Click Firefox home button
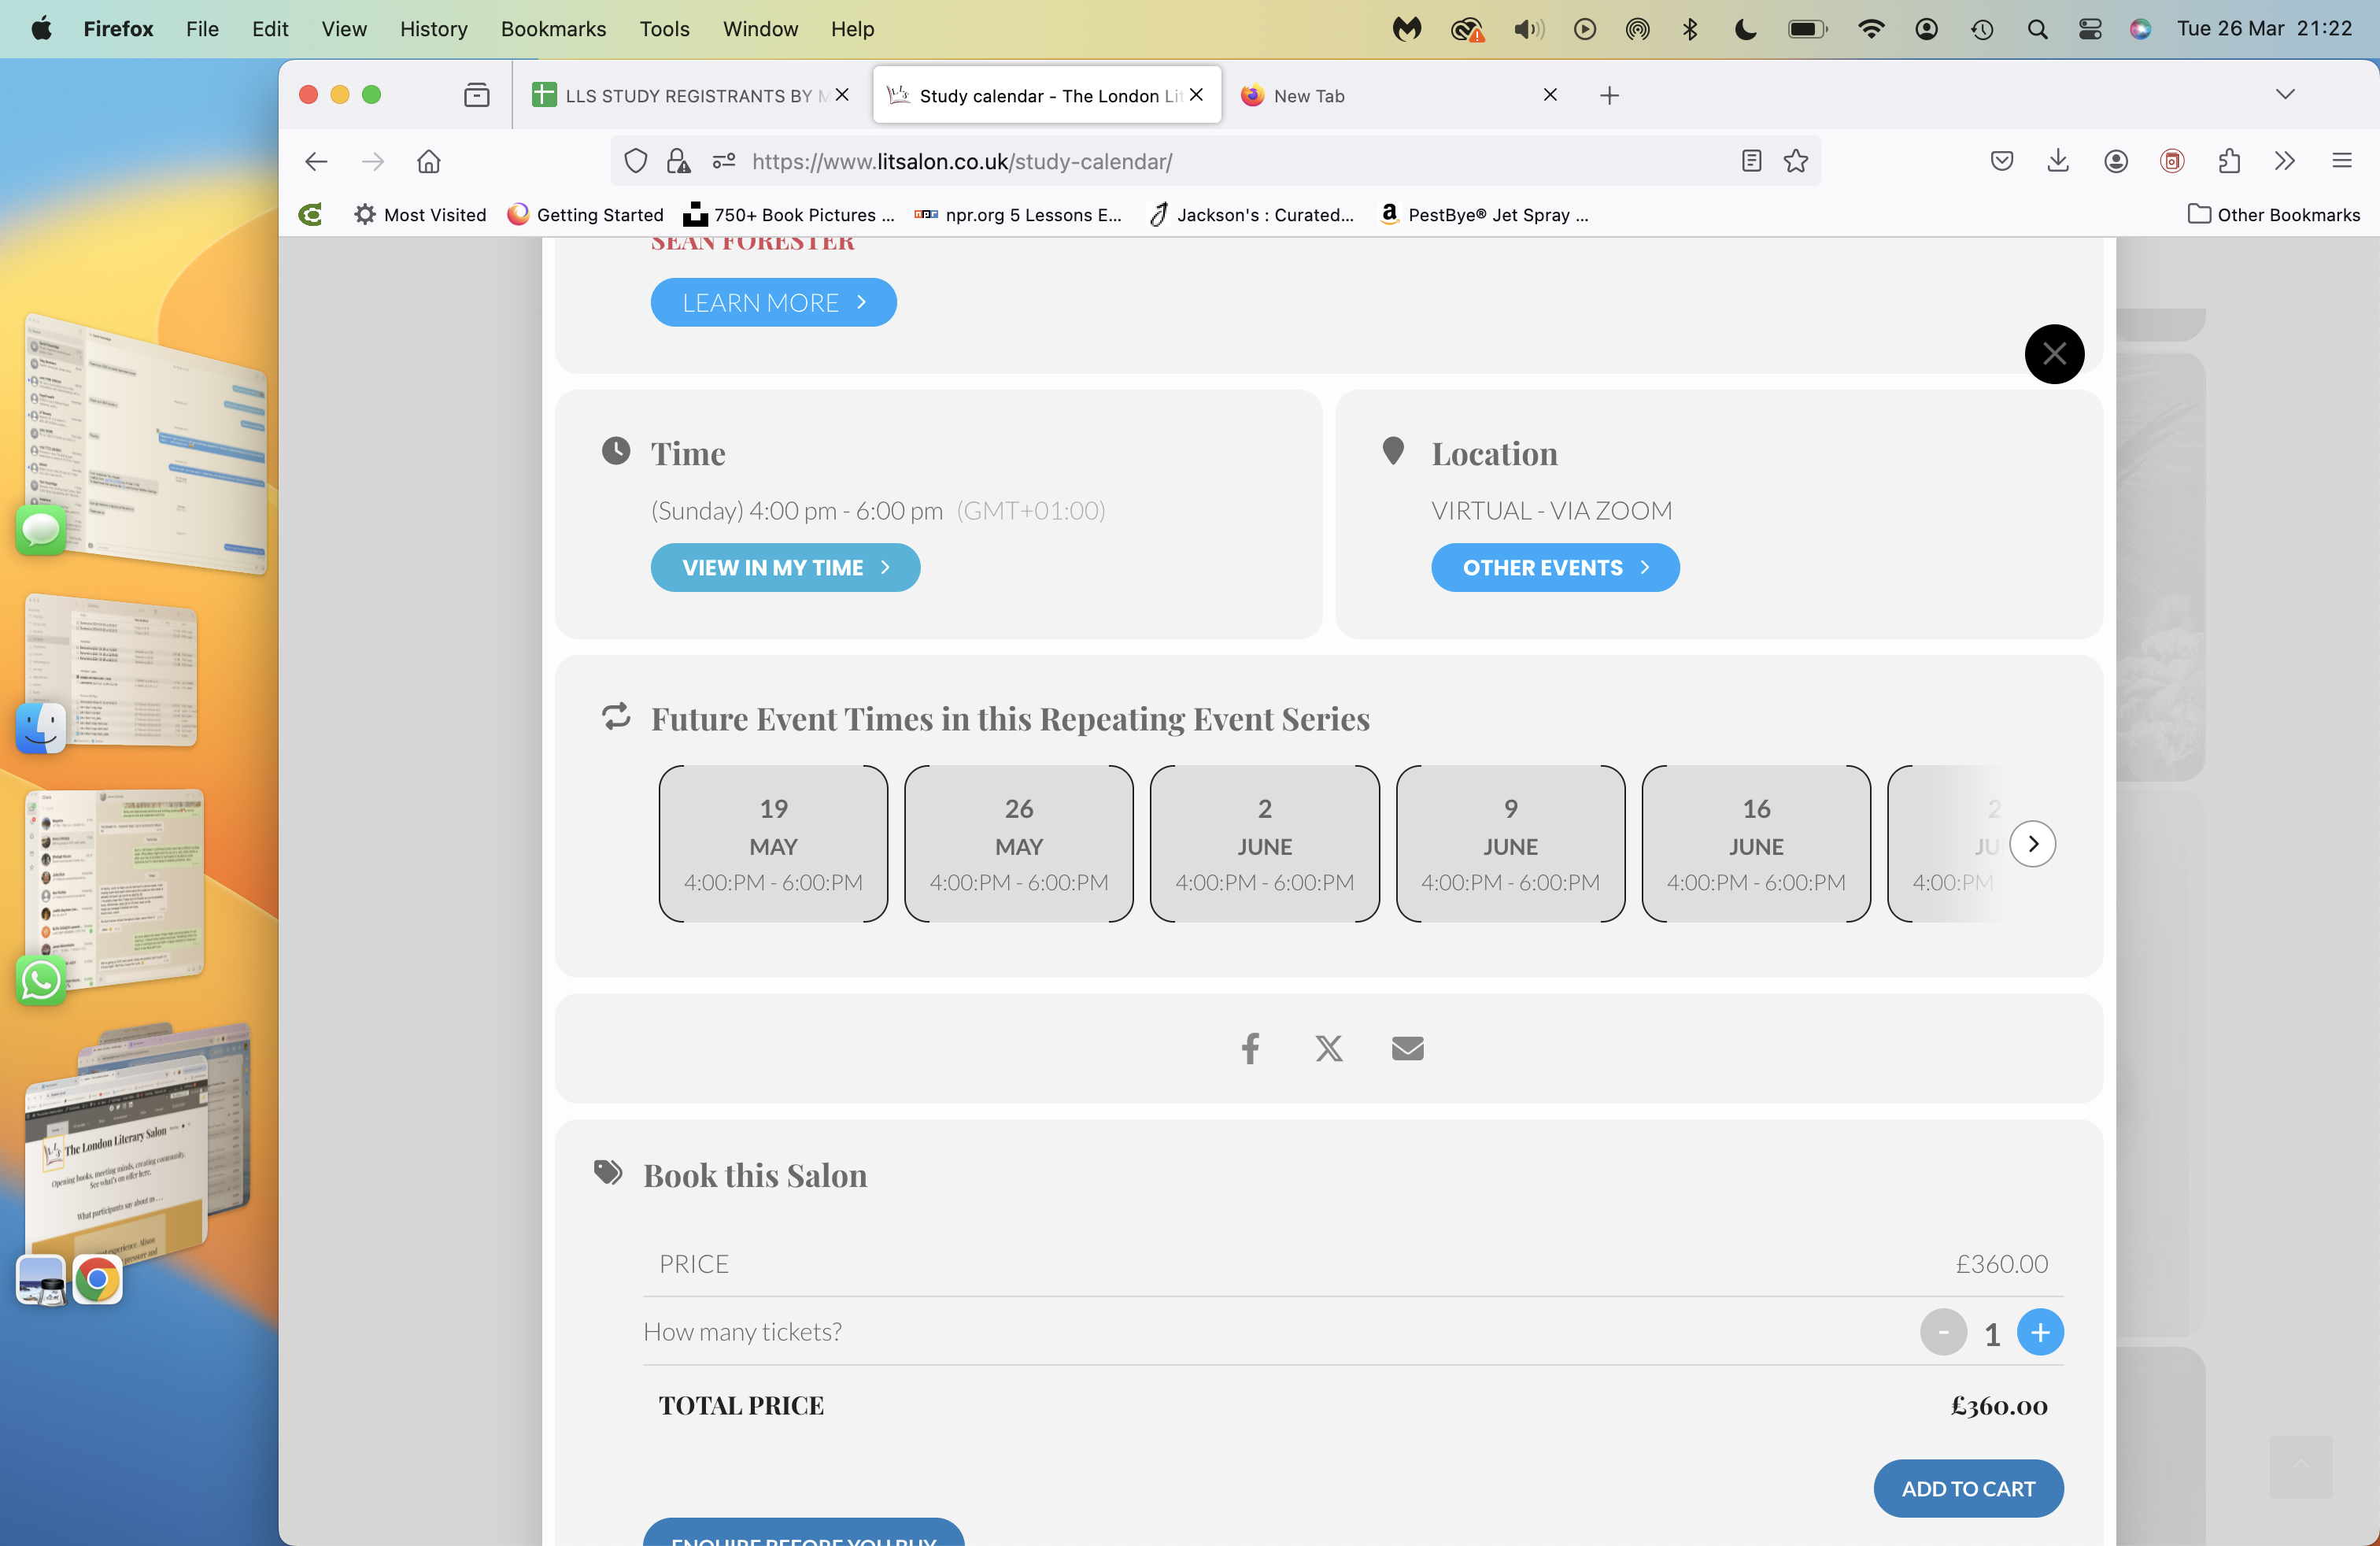The width and height of the screenshot is (2380, 1546). pyautogui.click(x=429, y=161)
